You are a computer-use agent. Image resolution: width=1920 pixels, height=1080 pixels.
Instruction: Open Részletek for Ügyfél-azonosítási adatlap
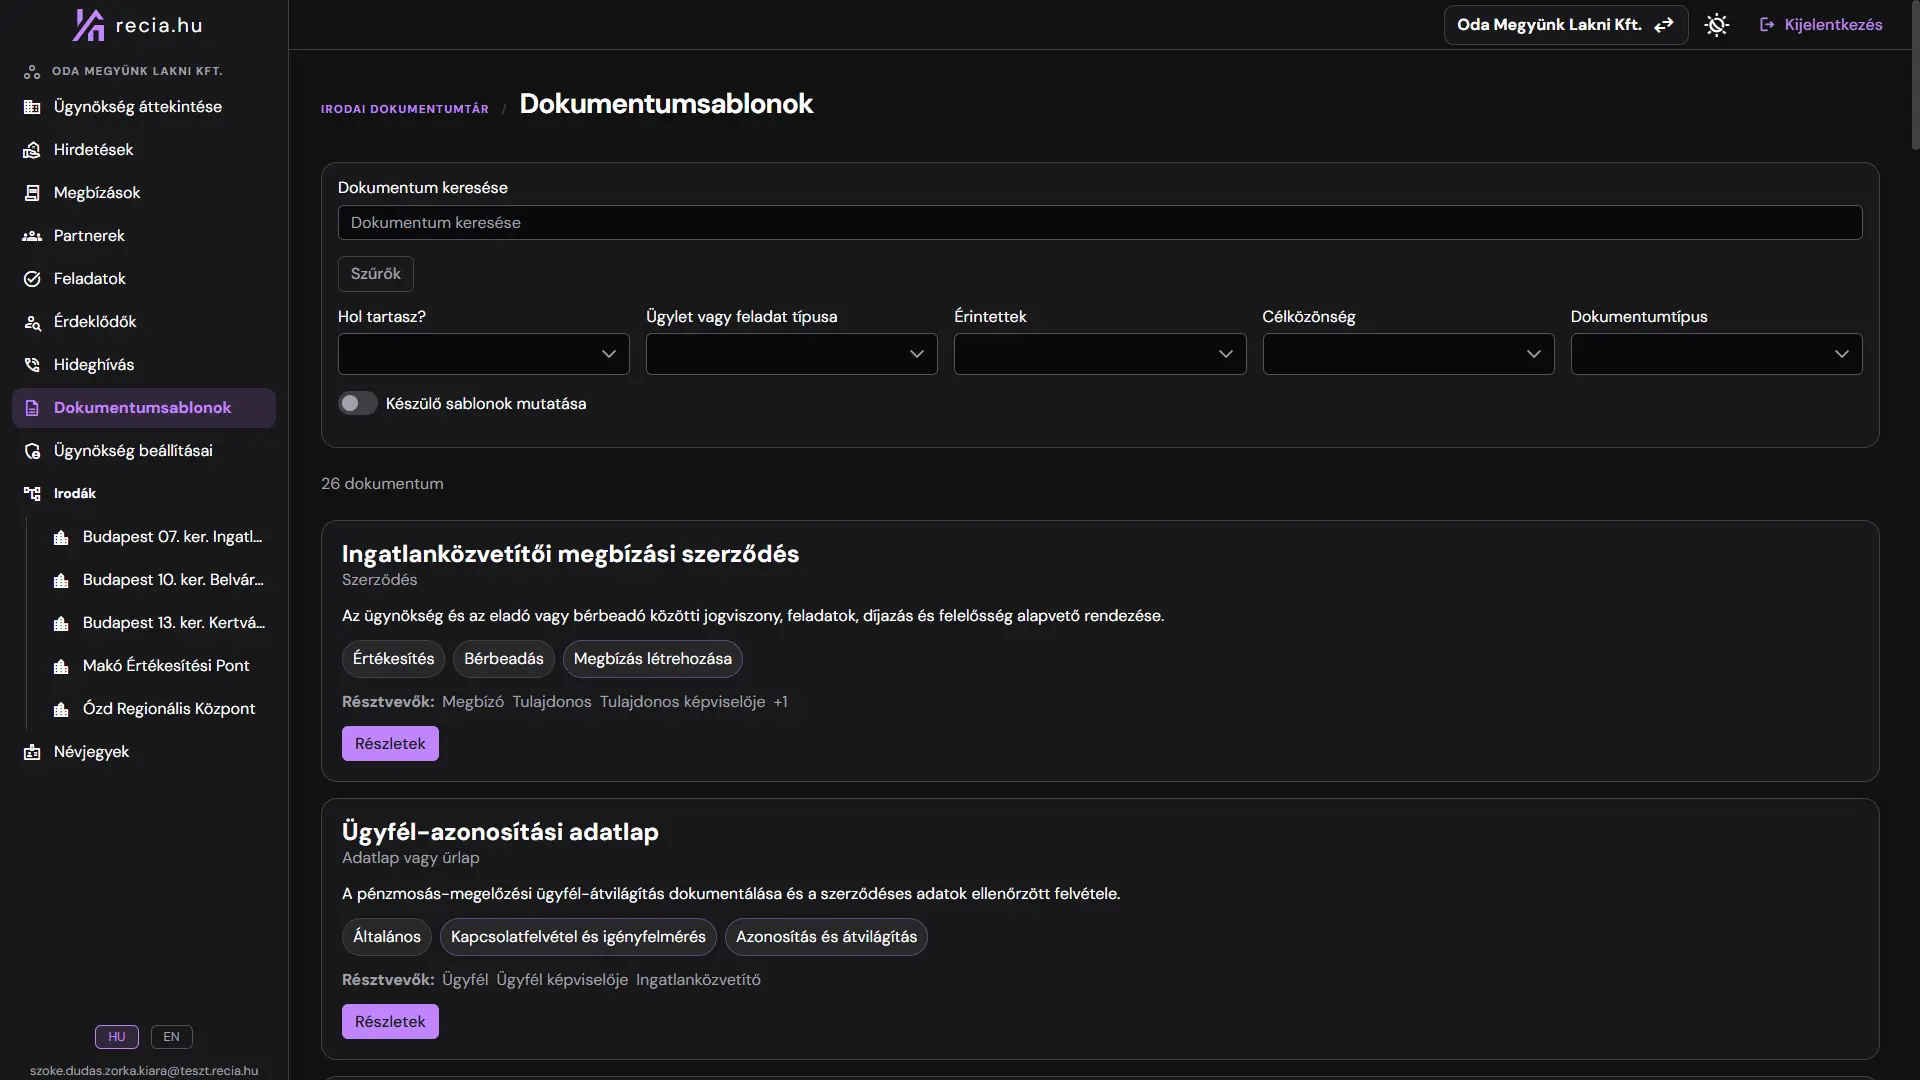coord(390,1022)
